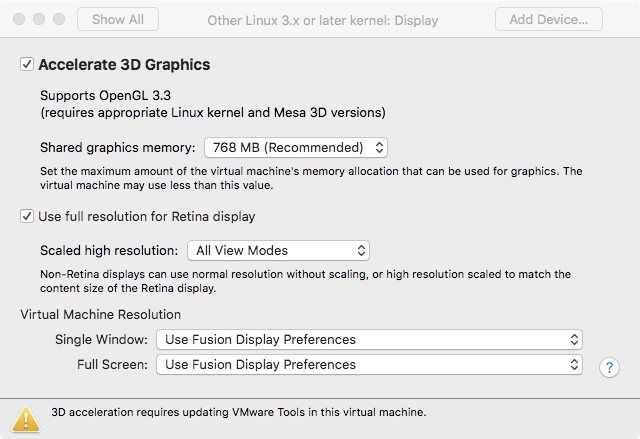The width and height of the screenshot is (640, 439).
Task: Expand the Full Screen resolution dropdown
Action: tap(369, 364)
